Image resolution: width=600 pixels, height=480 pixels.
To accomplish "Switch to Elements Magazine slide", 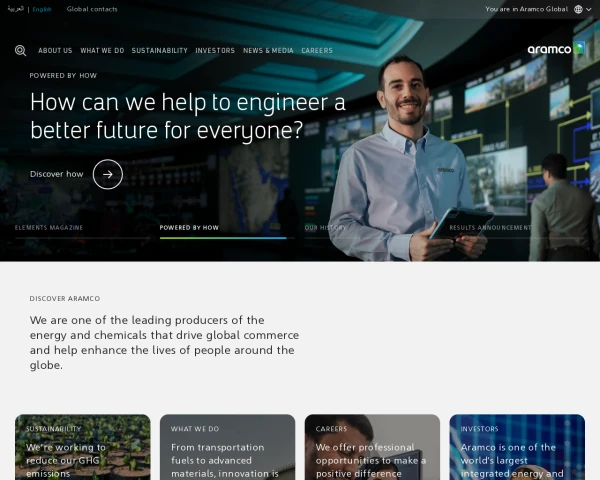I will click(x=49, y=228).
